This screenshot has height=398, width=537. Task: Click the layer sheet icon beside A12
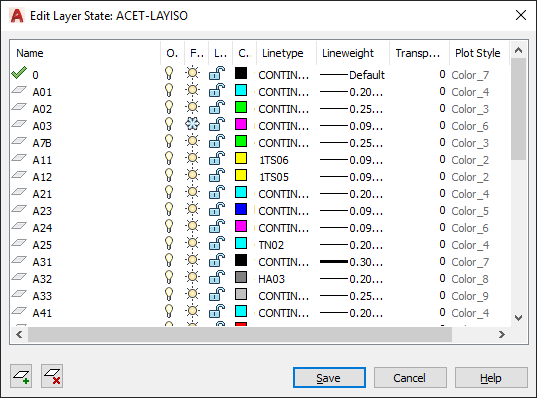click(x=19, y=175)
